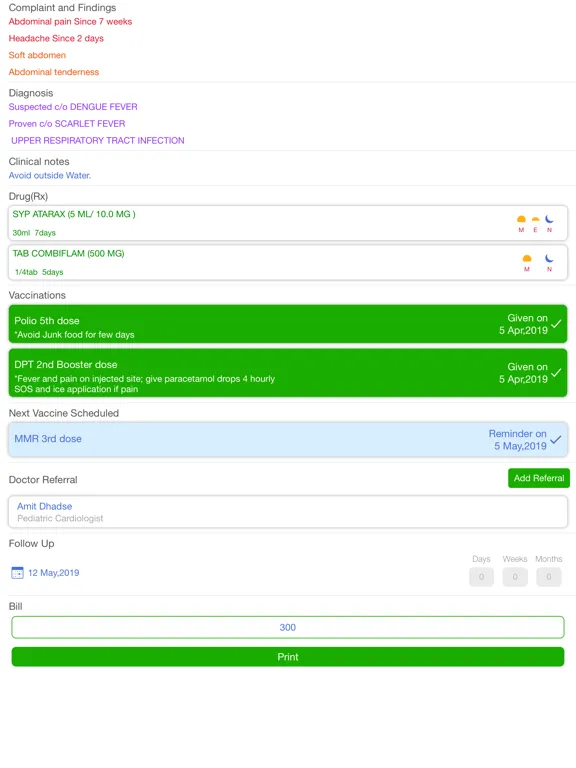
Task: Select the TAB COMBIFLAM prescription row
Action: (288, 263)
